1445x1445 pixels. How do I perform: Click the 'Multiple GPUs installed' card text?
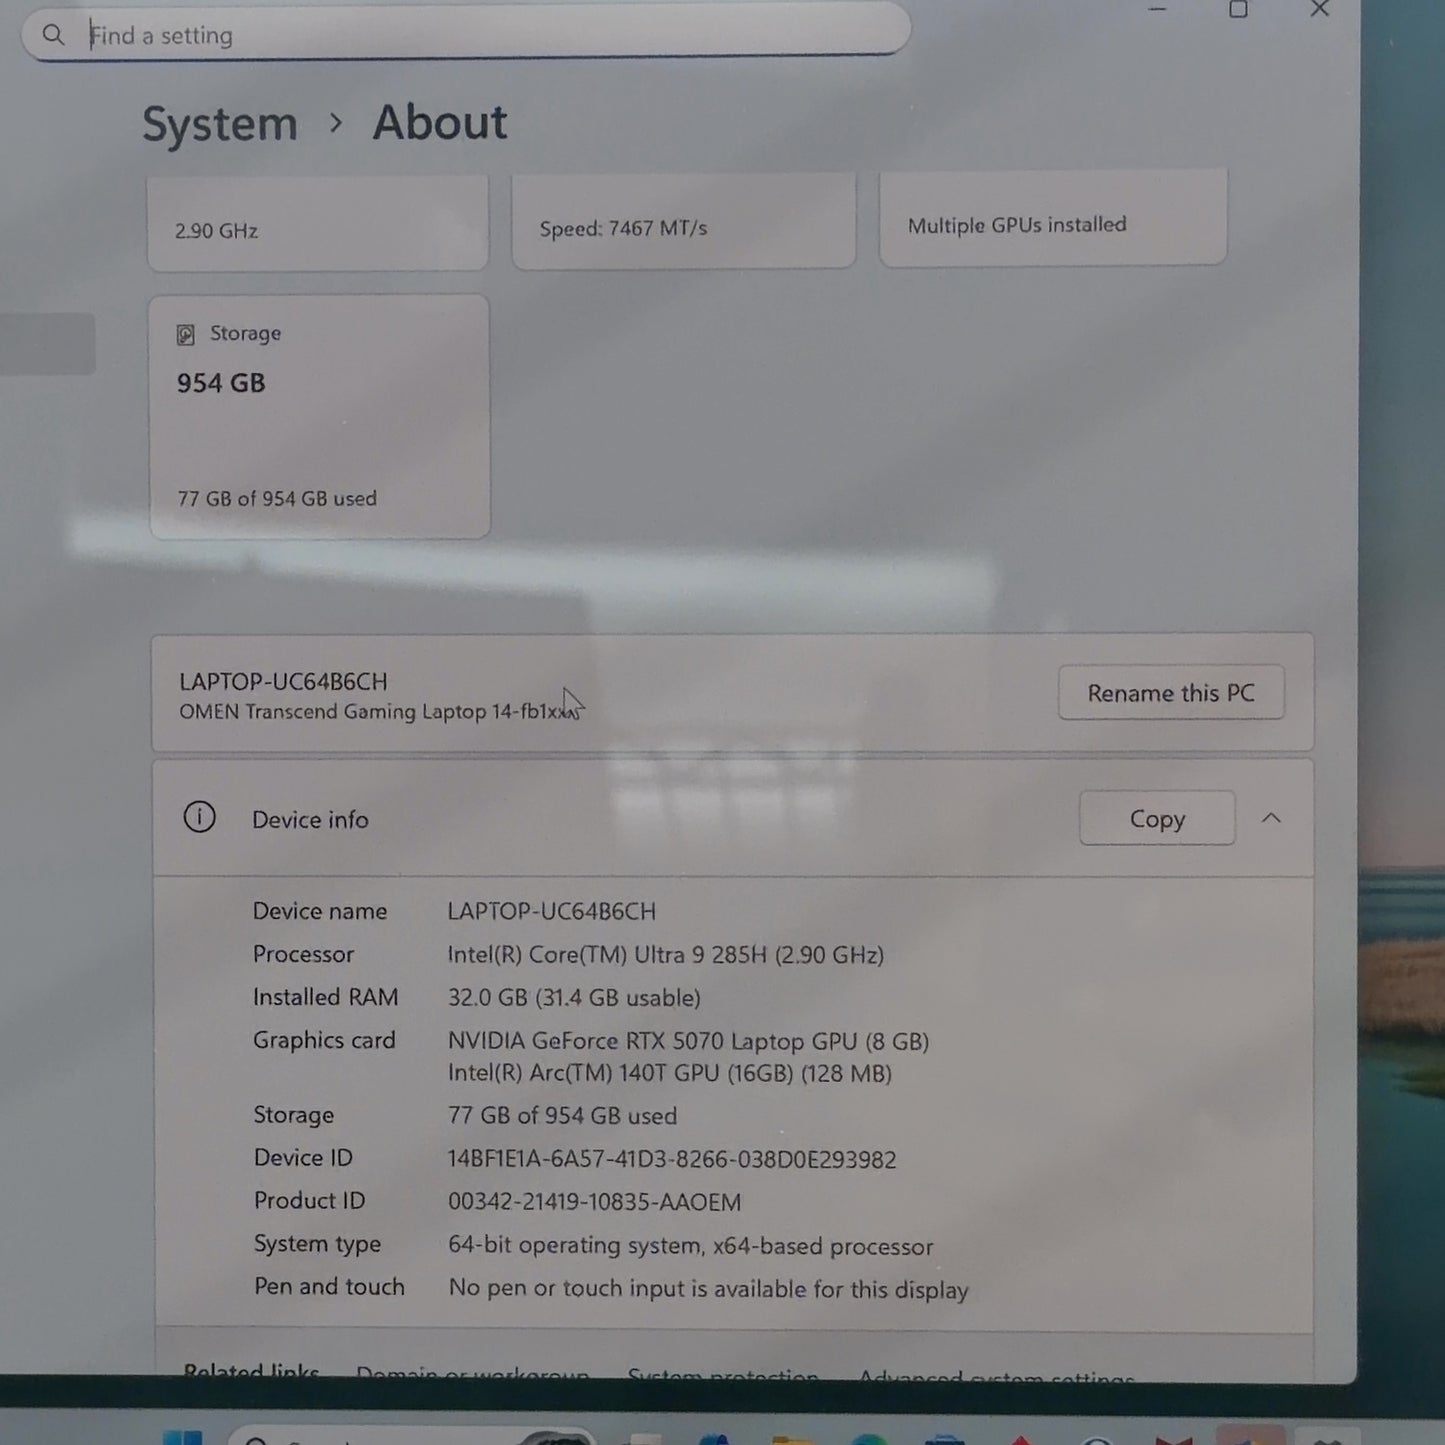point(1017,225)
